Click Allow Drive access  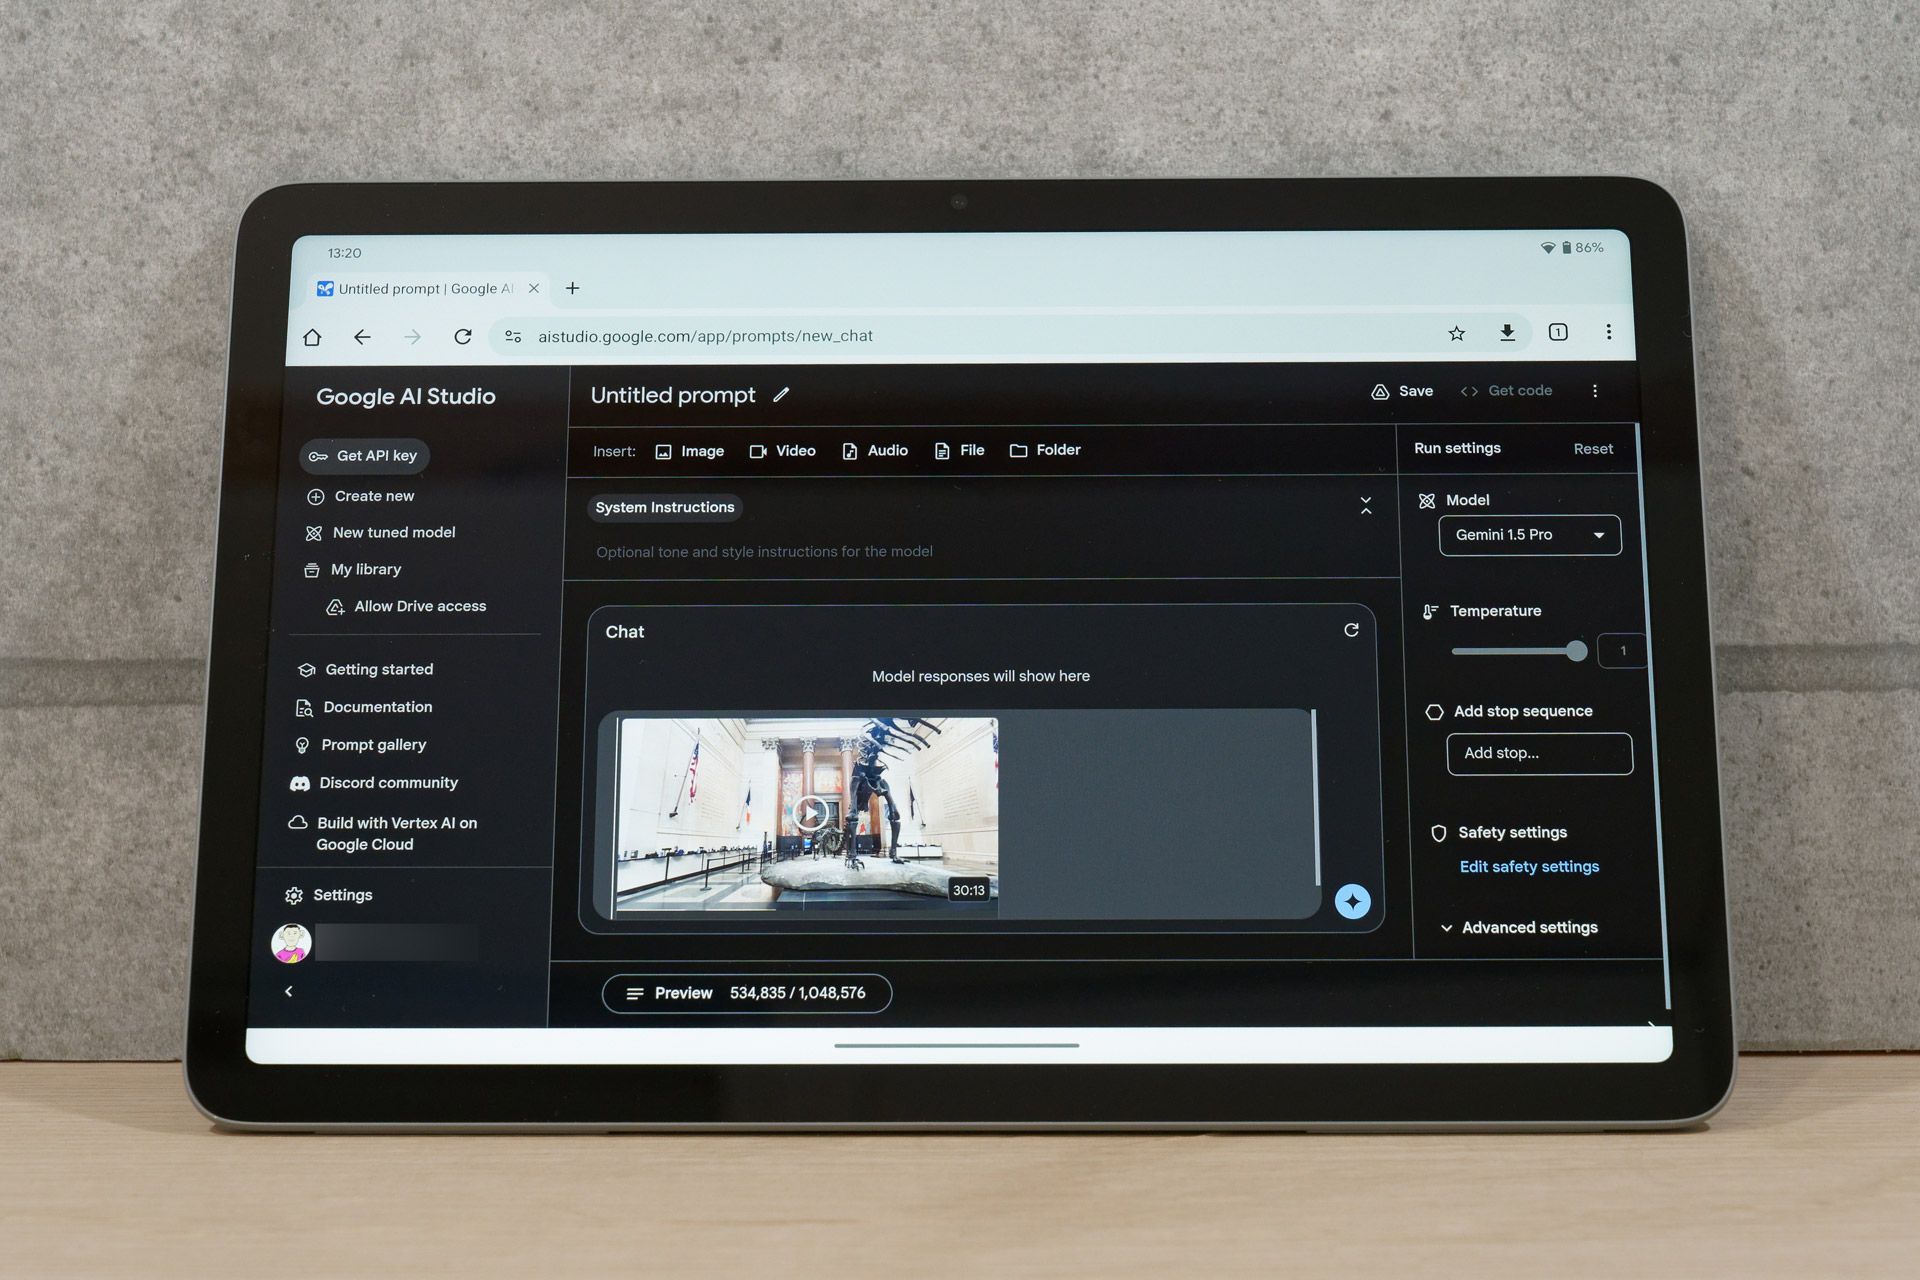coord(406,607)
